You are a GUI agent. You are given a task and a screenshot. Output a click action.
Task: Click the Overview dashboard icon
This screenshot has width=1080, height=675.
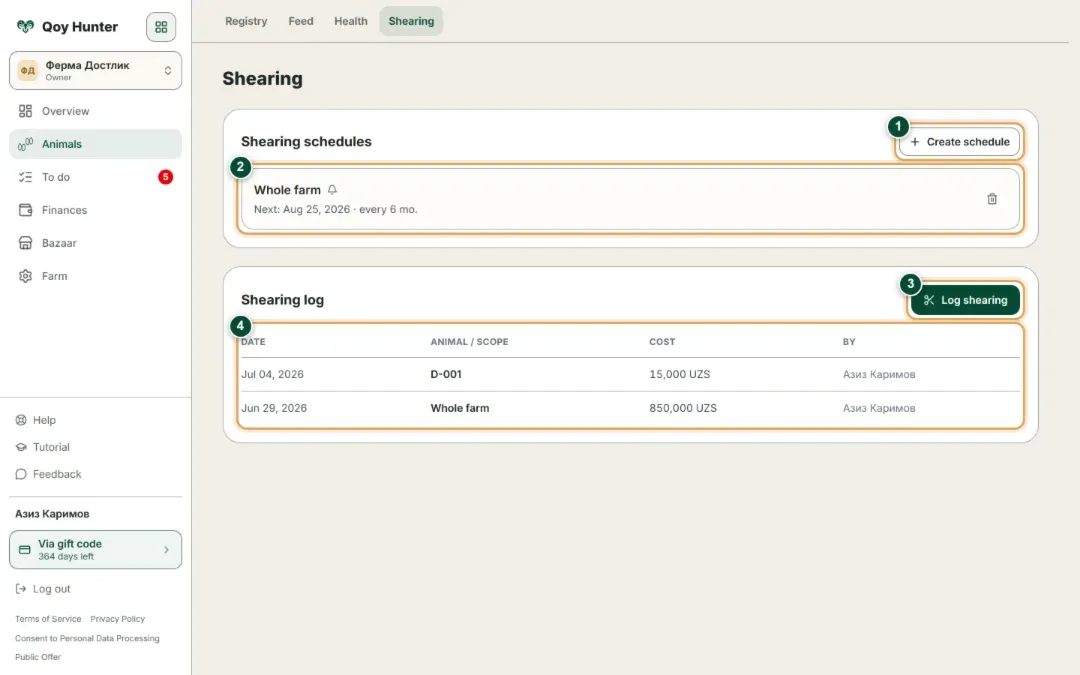(25, 111)
